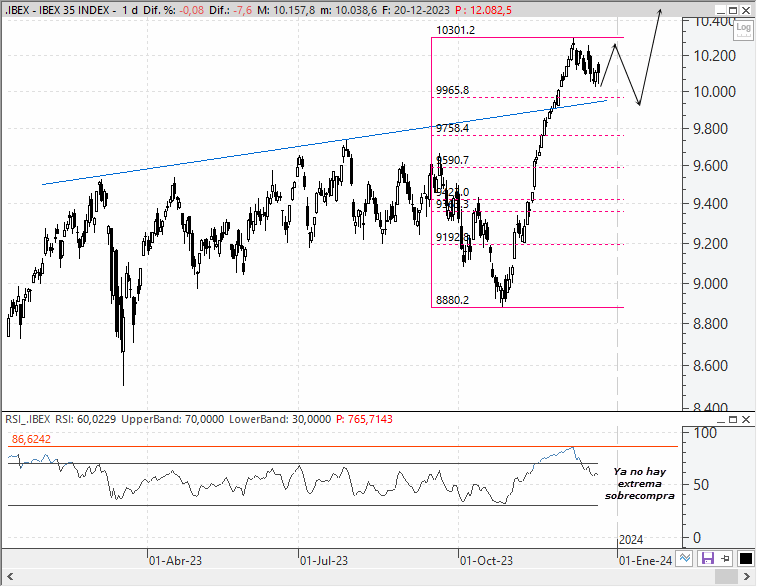Click the '.IBEX - IBEX 35 INDEX' title
Viewport: 757px width, 587px height.
coord(58,10)
